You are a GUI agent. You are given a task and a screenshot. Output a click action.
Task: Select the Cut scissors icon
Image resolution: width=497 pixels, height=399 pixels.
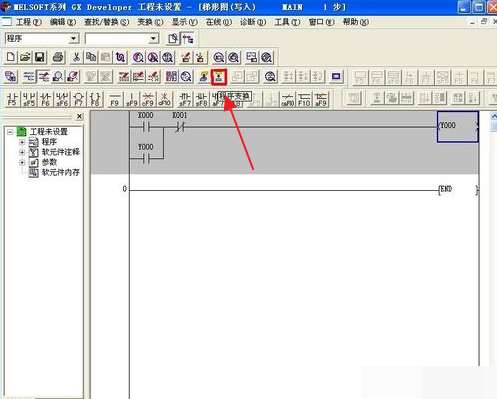pos(76,57)
